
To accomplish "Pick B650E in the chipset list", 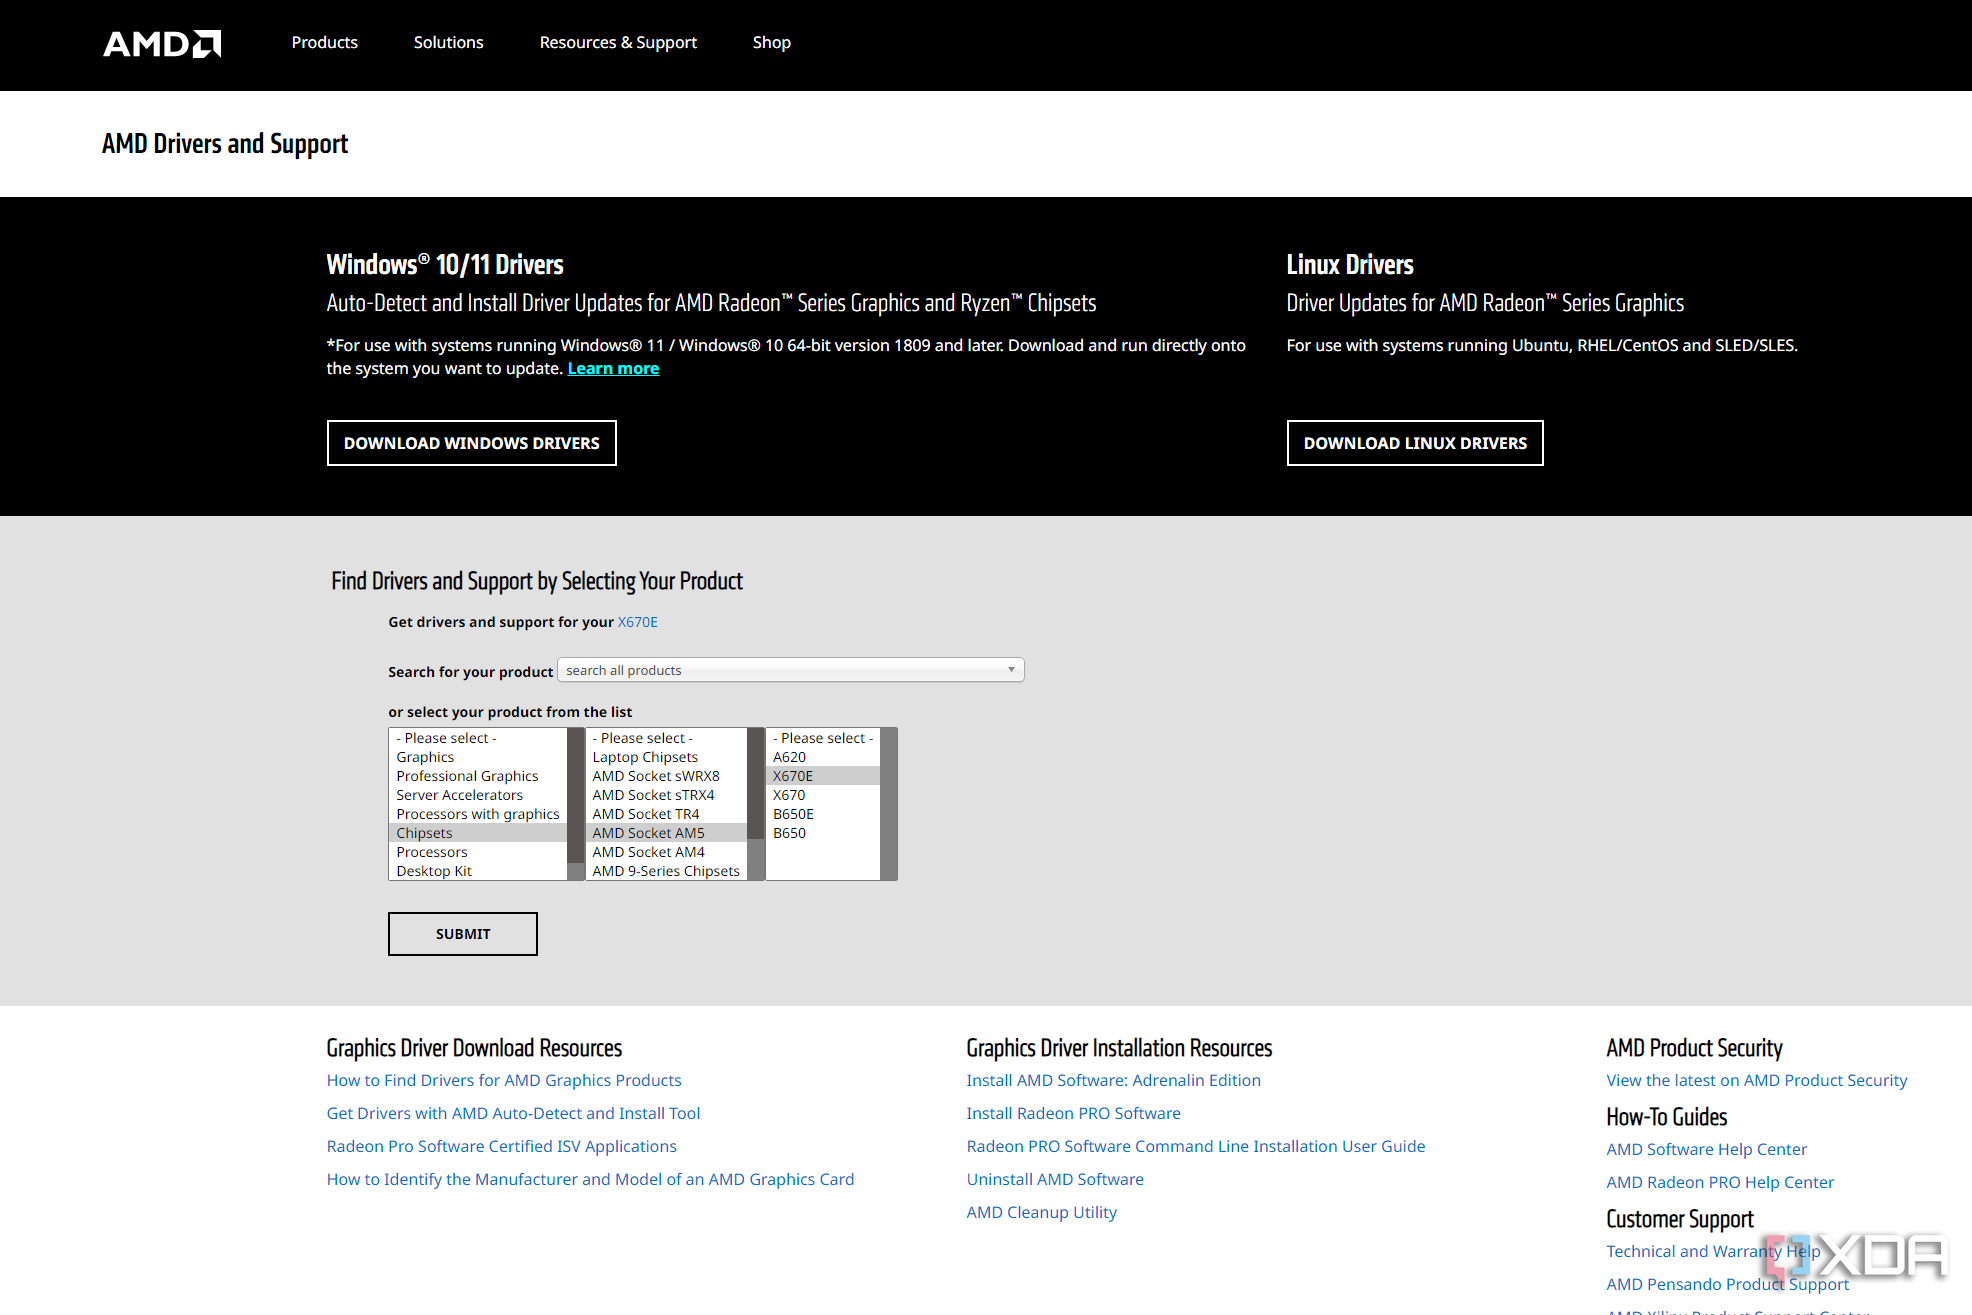I will (x=823, y=814).
